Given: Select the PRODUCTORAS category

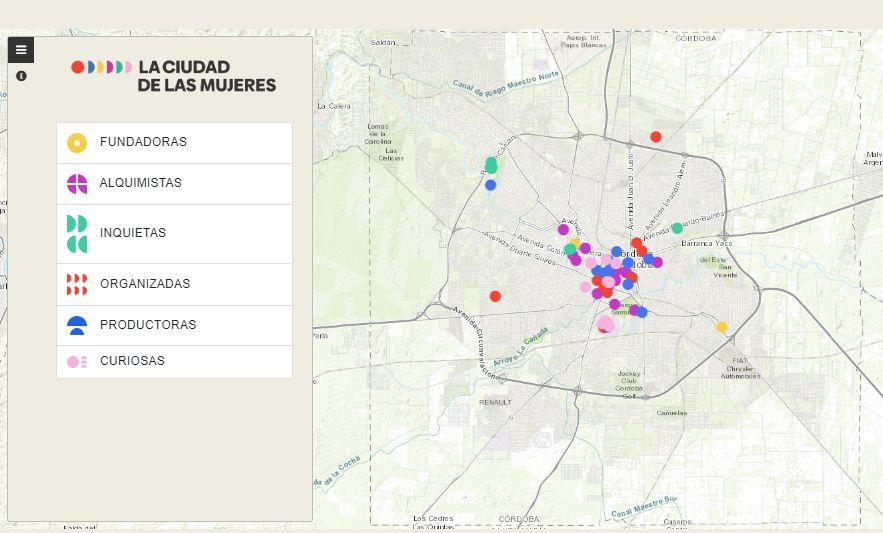Looking at the screenshot, I should (175, 326).
